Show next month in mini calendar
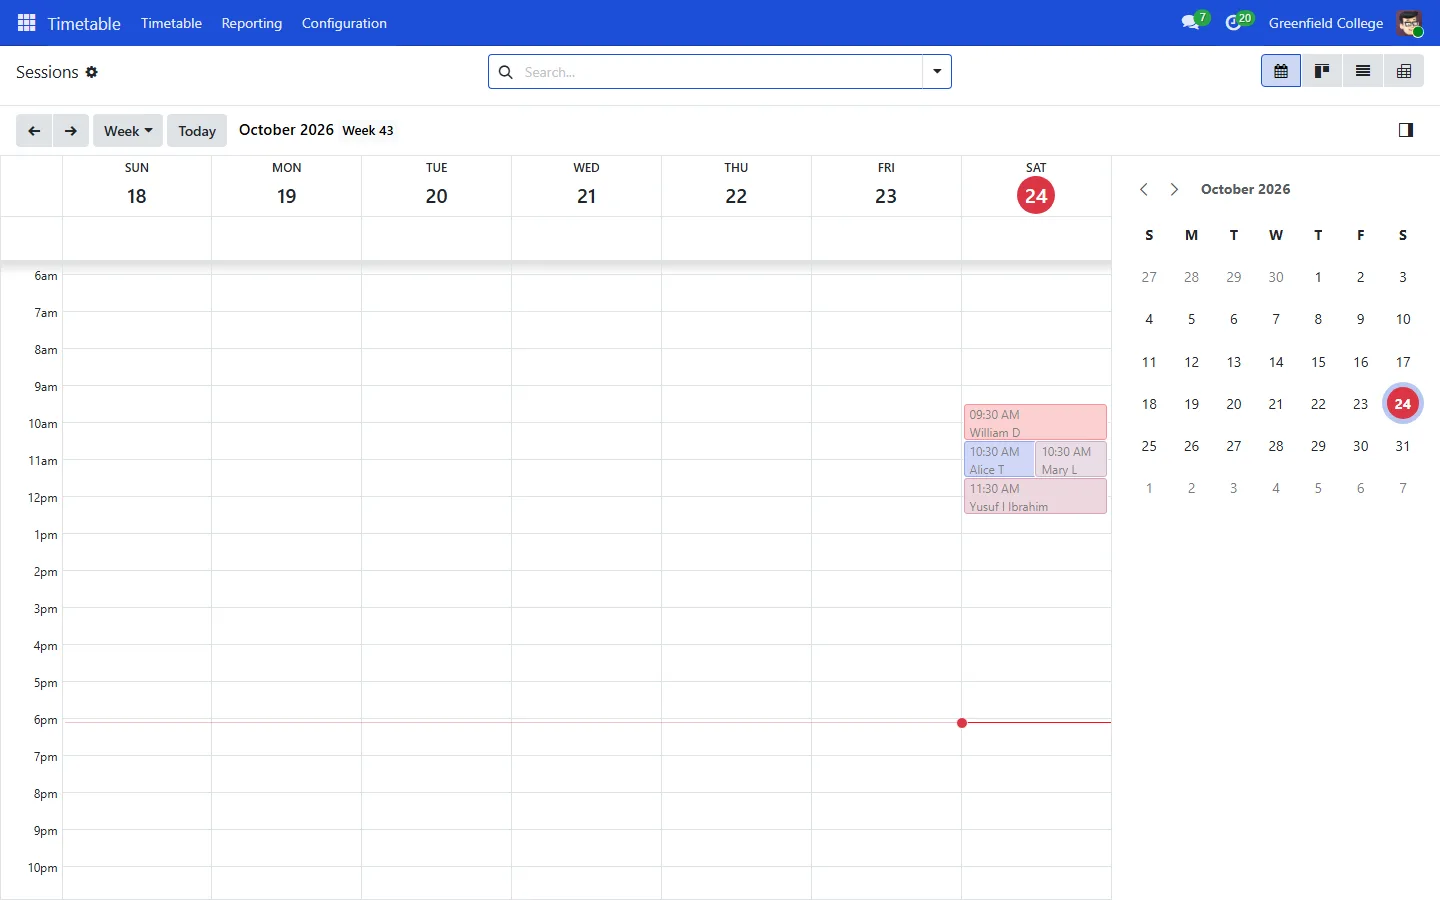The width and height of the screenshot is (1440, 900). 1174,189
